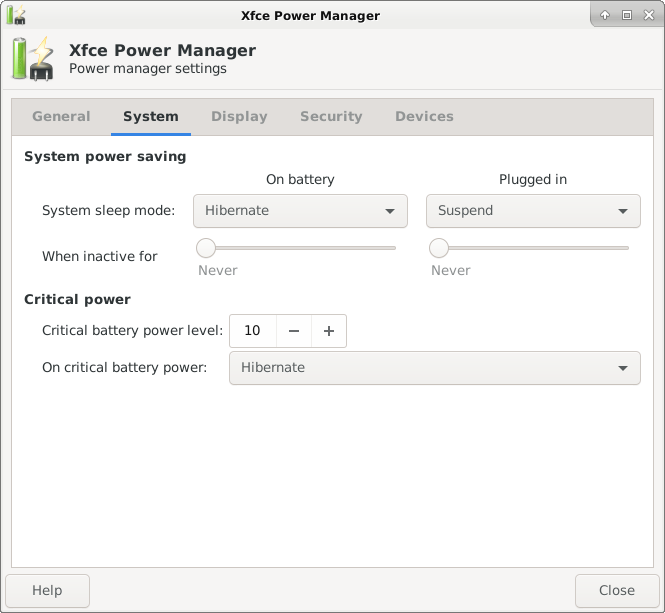Open the Display tab
Viewport: 665px width, 613px height.
click(x=239, y=117)
